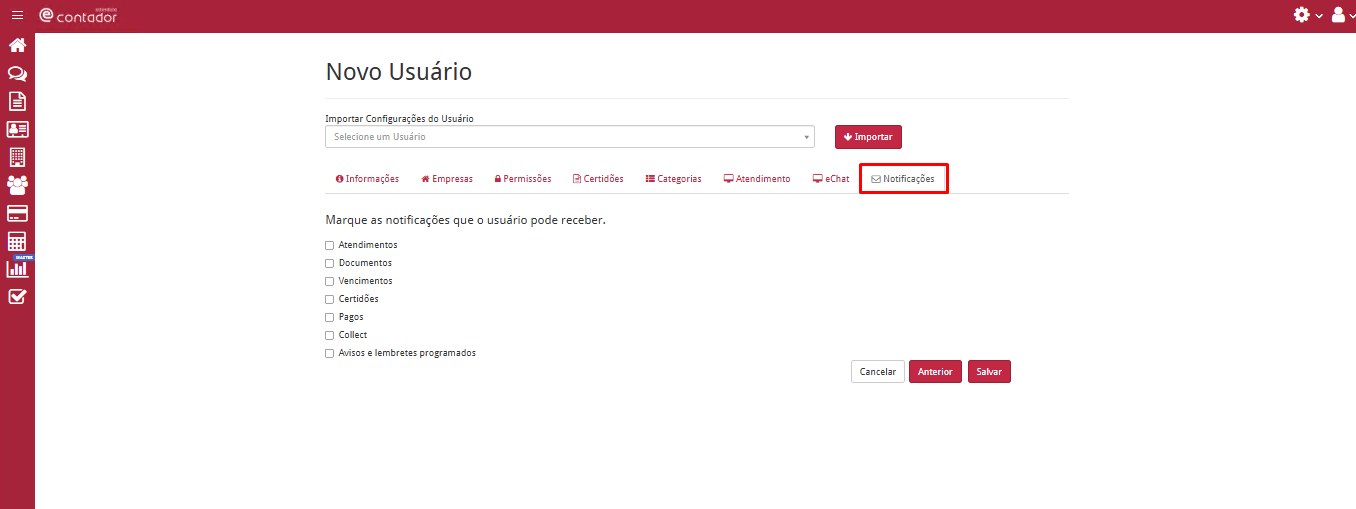Click the 'Importar Configurações do Usuário' label
The image size is (1356, 509).
[x=399, y=118]
